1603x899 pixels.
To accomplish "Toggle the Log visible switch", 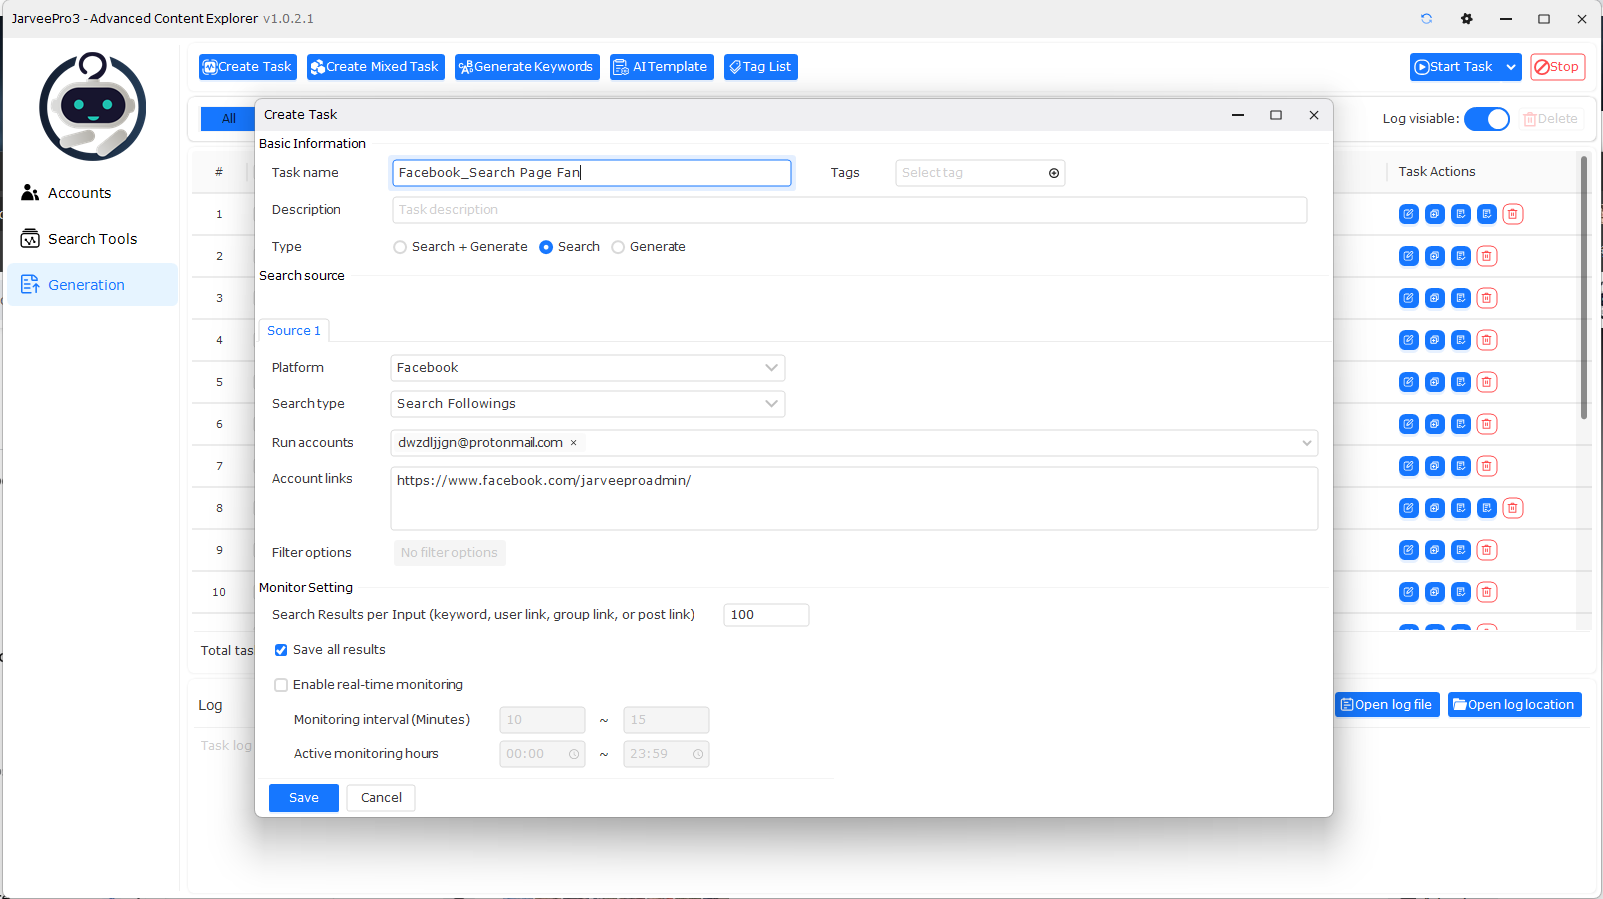I will point(1486,119).
